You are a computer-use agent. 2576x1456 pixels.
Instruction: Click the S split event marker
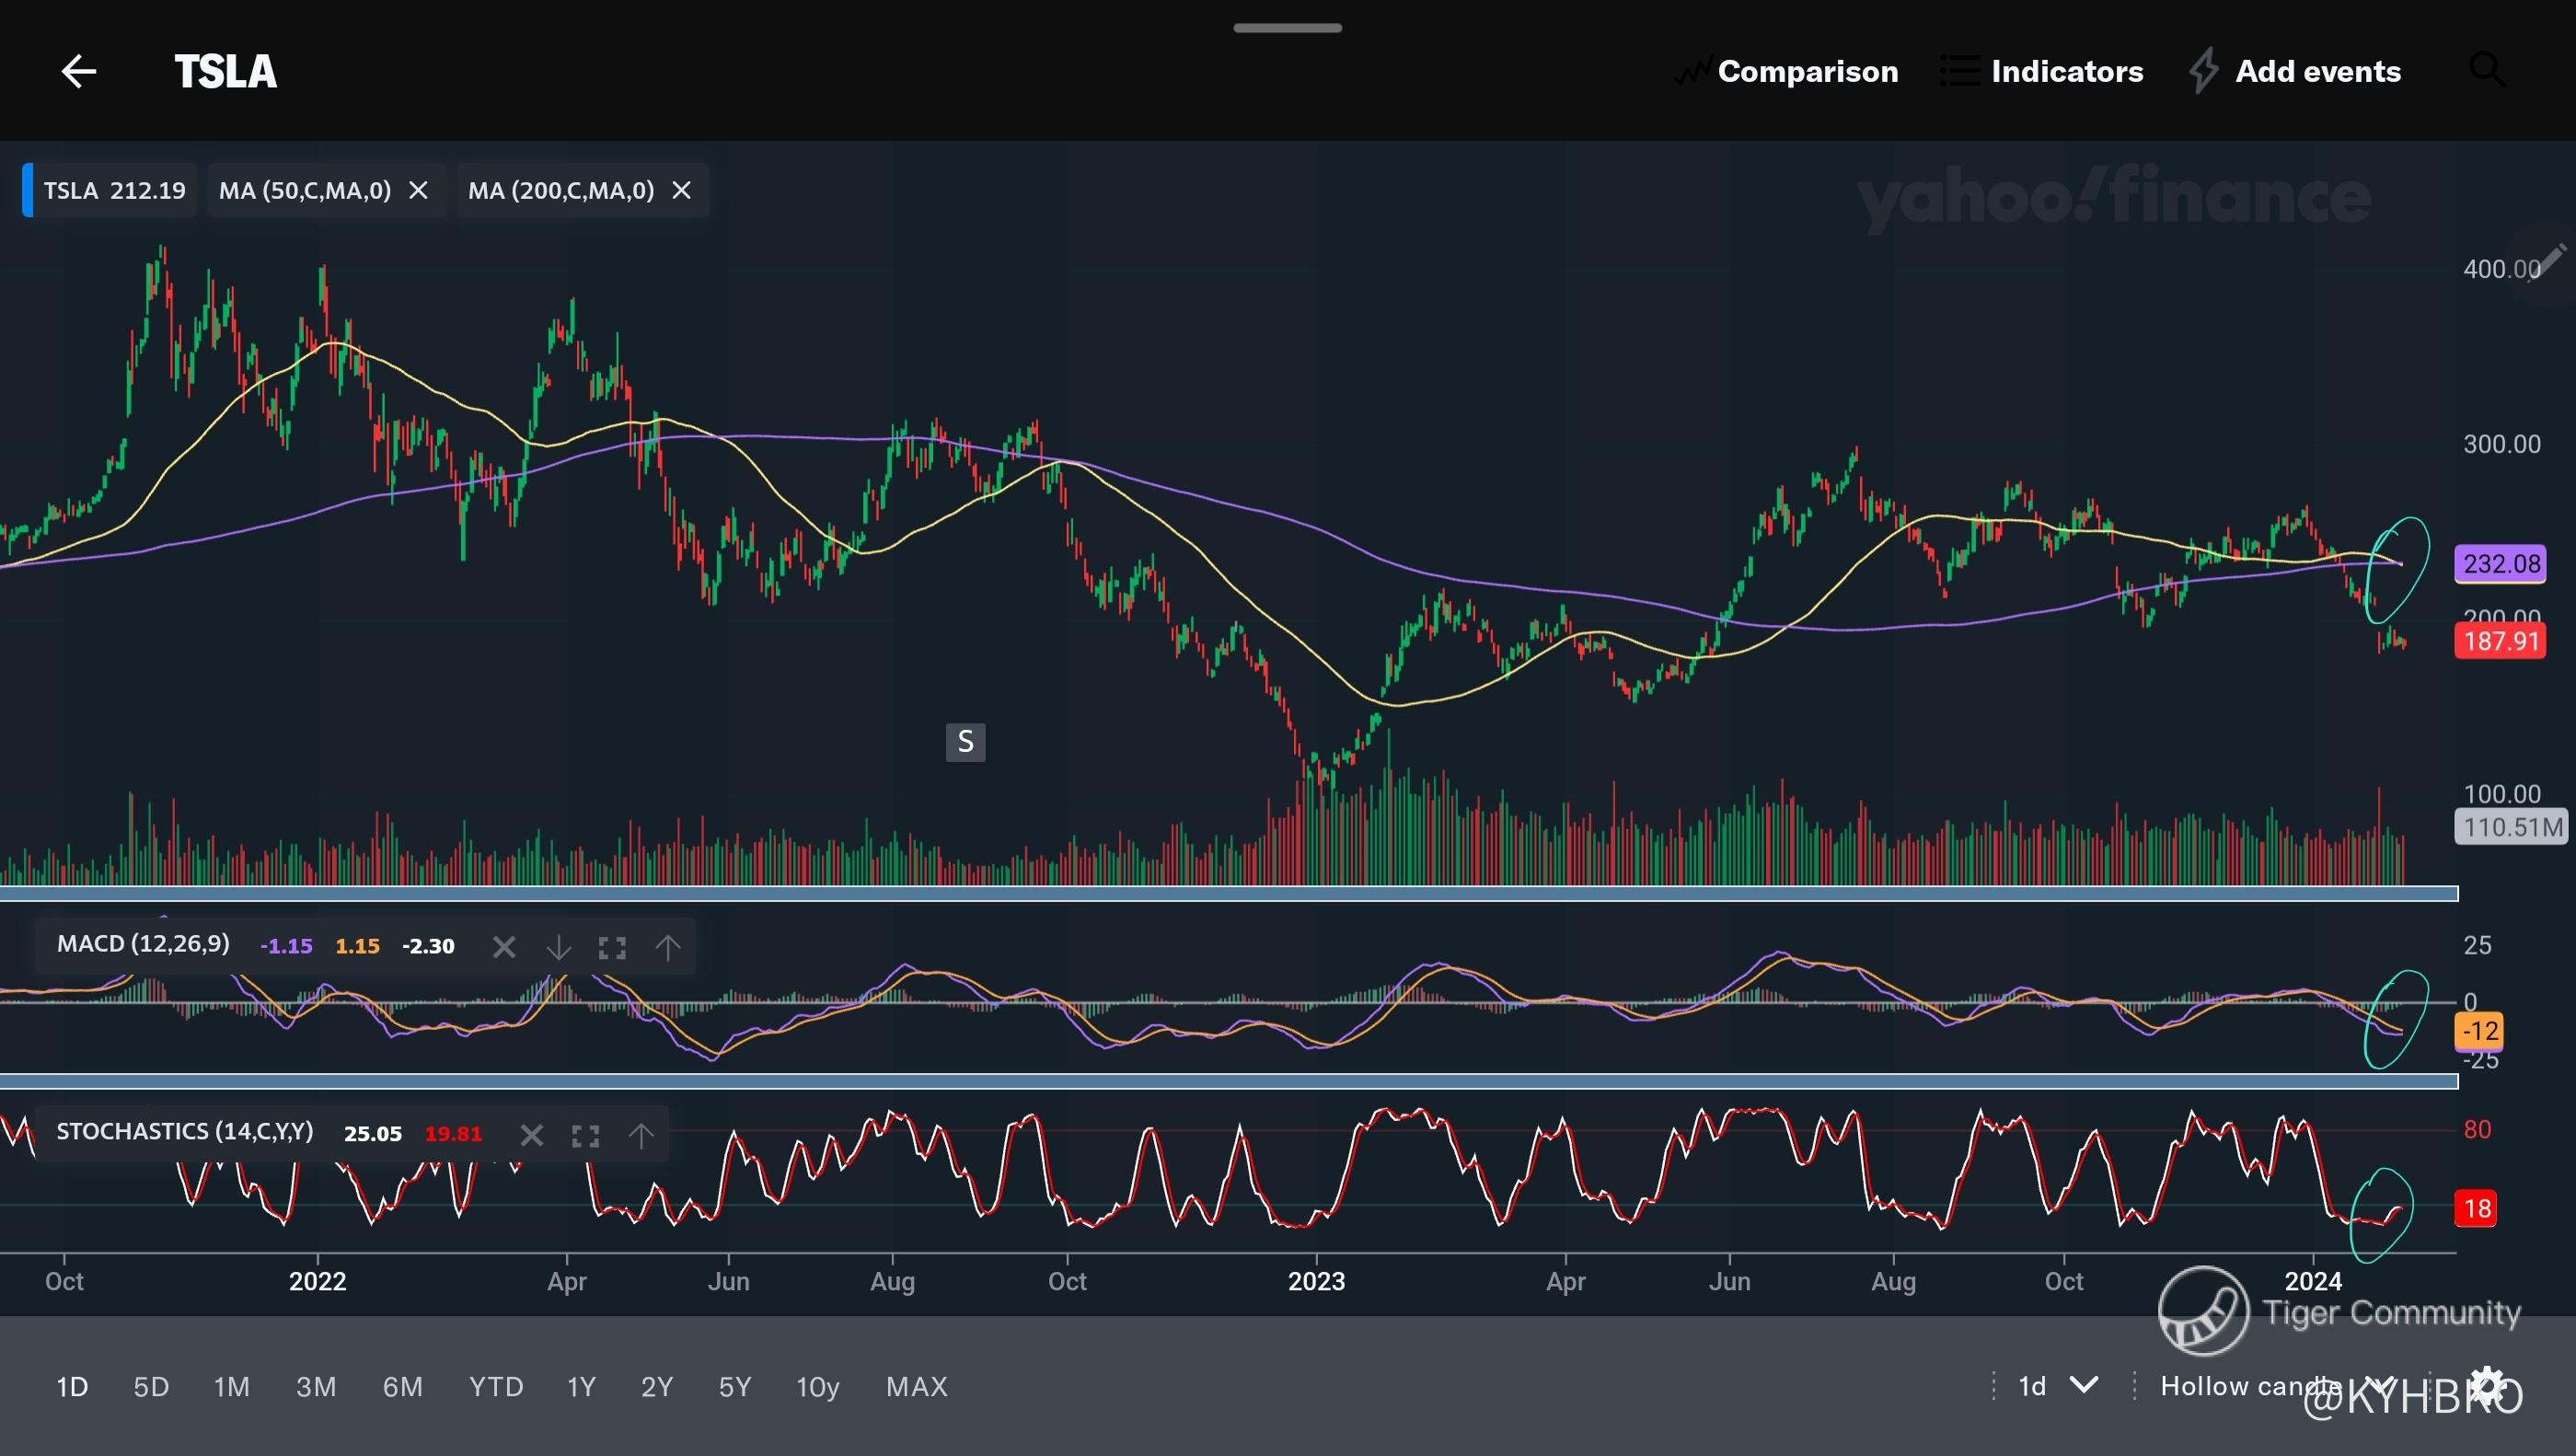tap(965, 742)
